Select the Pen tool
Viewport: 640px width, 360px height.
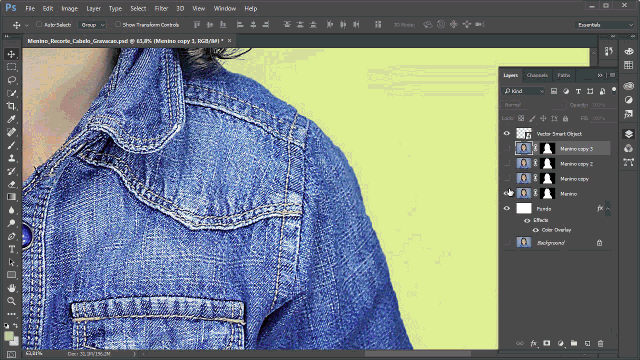pyautogui.click(x=11, y=236)
